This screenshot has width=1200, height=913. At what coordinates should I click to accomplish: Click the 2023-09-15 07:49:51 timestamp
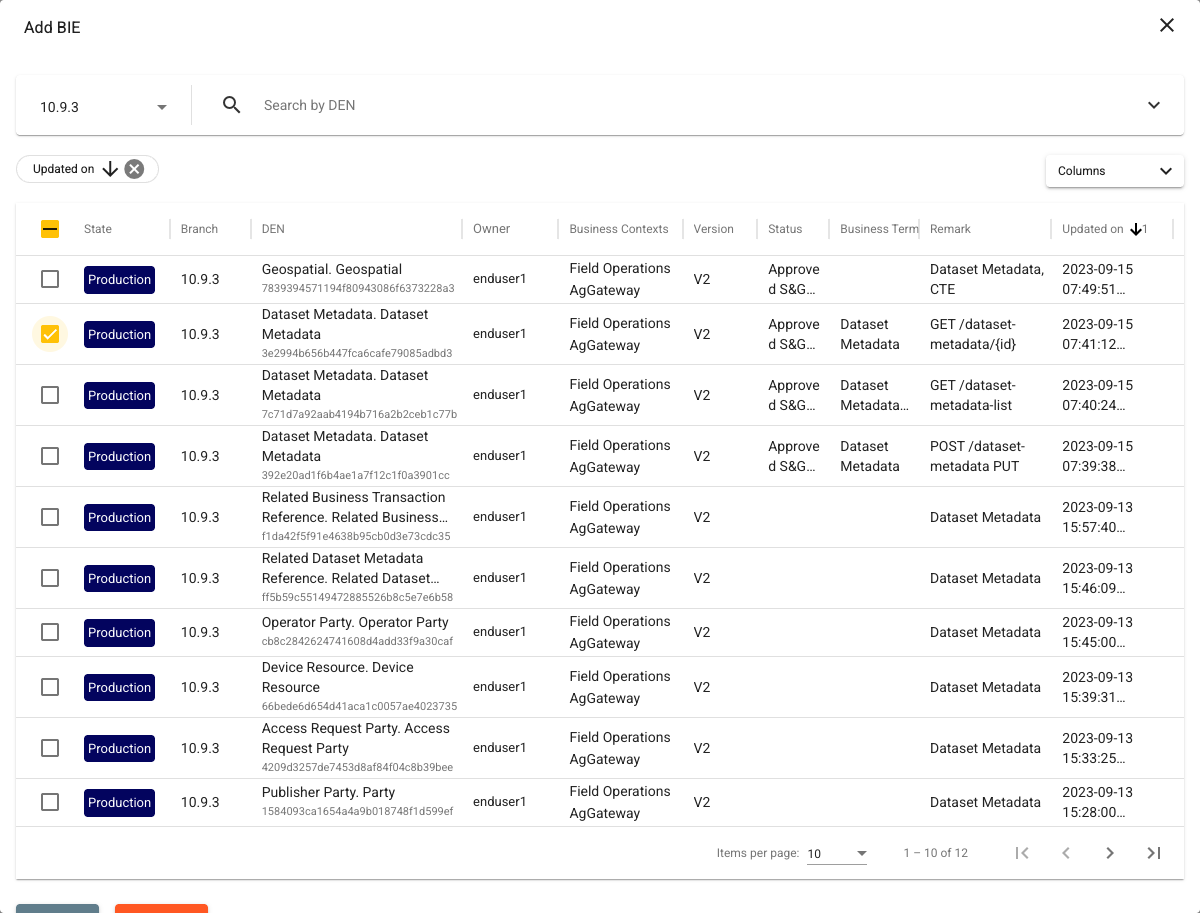pyautogui.click(x=1097, y=279)
